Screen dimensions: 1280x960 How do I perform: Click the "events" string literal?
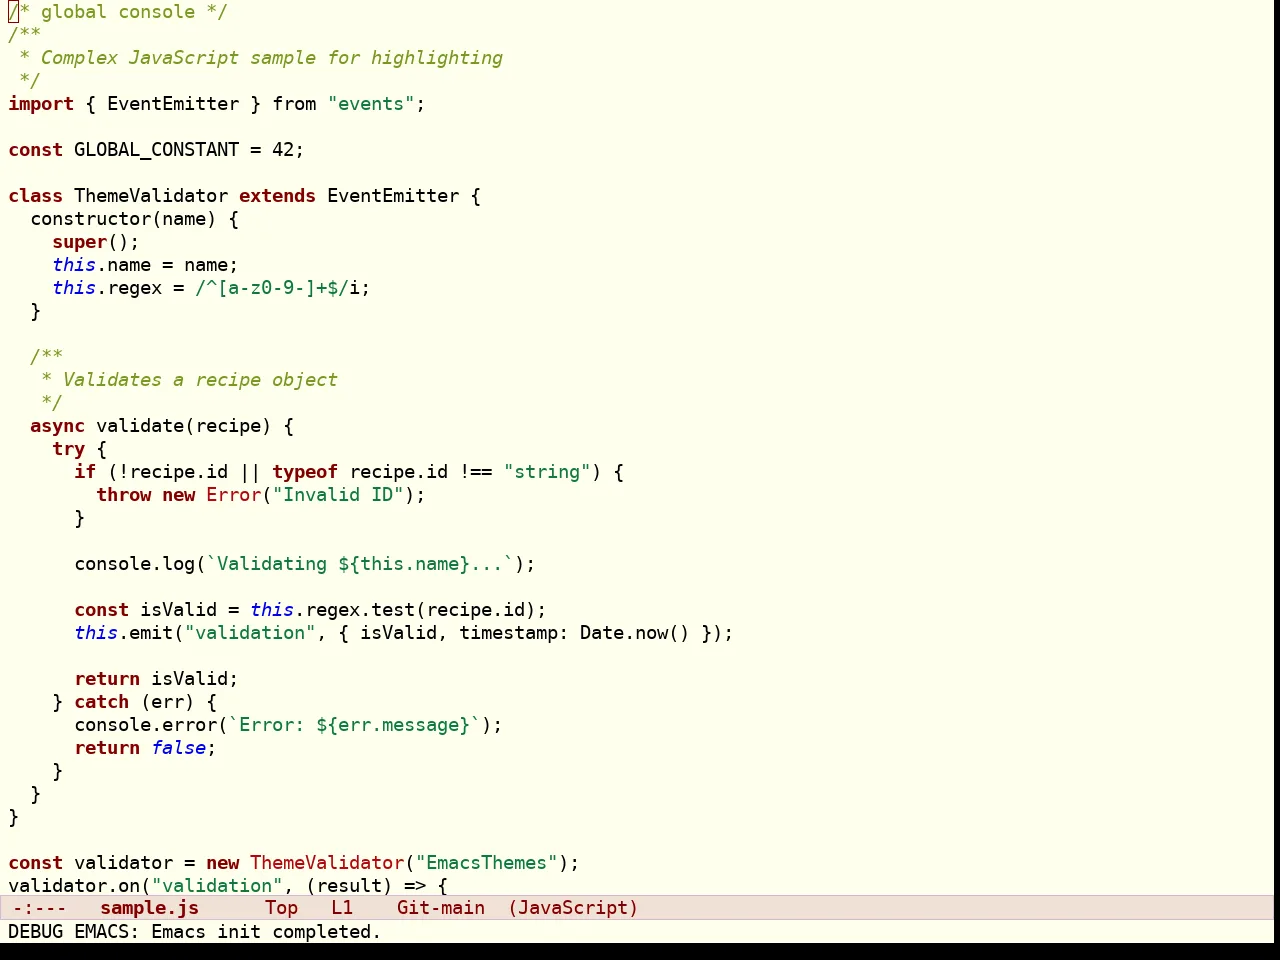tap(370, 104)
